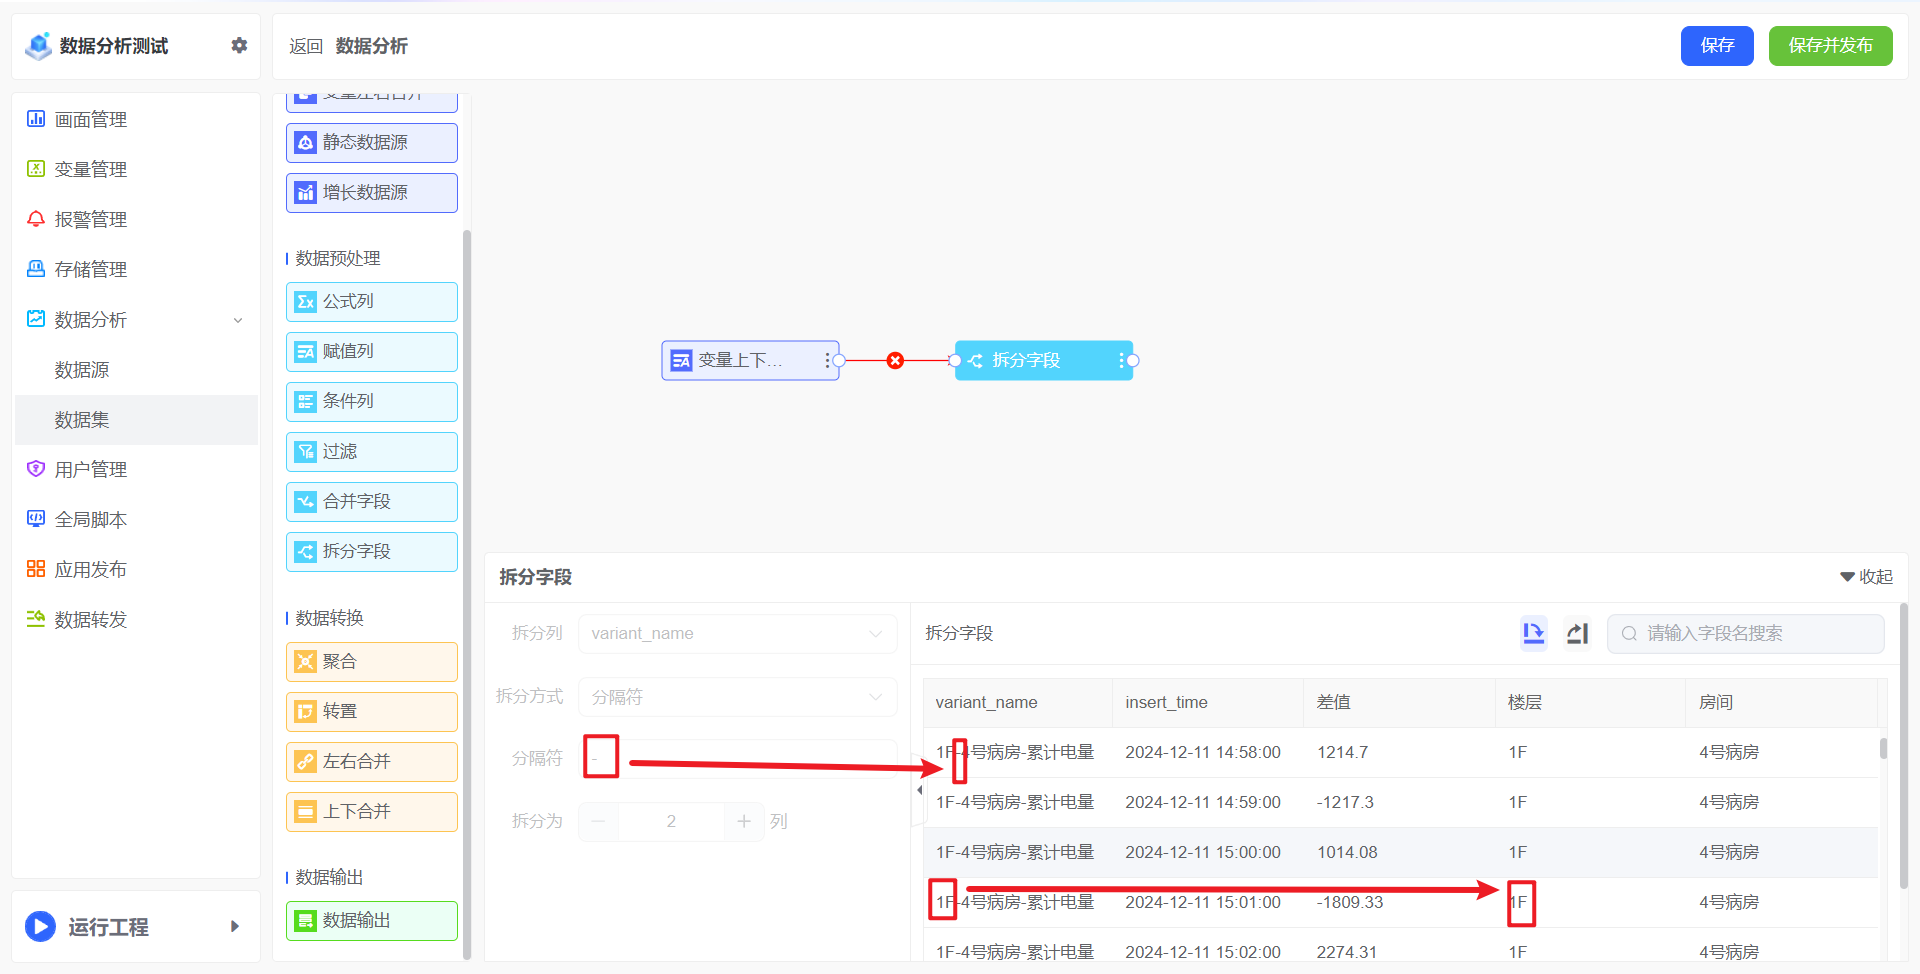The width and height of the screenshot is (1920, 974).
Task: Select the 条件列 node in 数据预处理
Action: coord(371,401)
